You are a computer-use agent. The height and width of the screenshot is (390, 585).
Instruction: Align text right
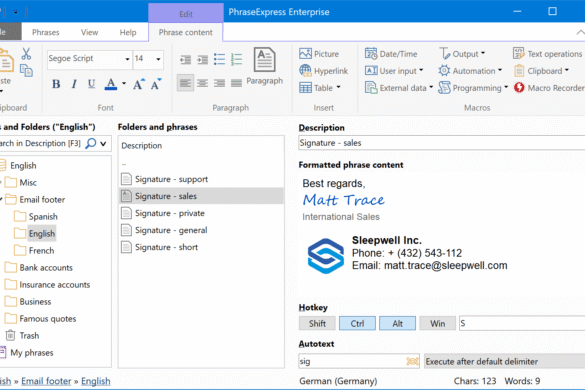click(x=219, y=83)
